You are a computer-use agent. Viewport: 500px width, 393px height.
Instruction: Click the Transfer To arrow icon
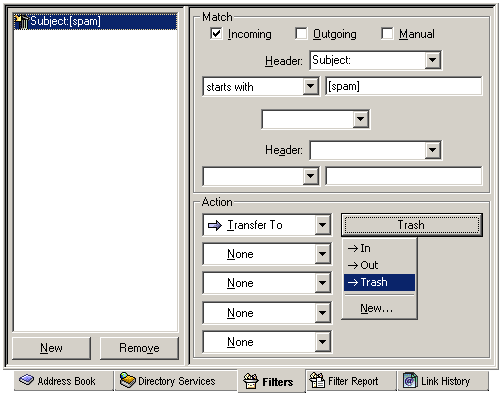(215, 226)
